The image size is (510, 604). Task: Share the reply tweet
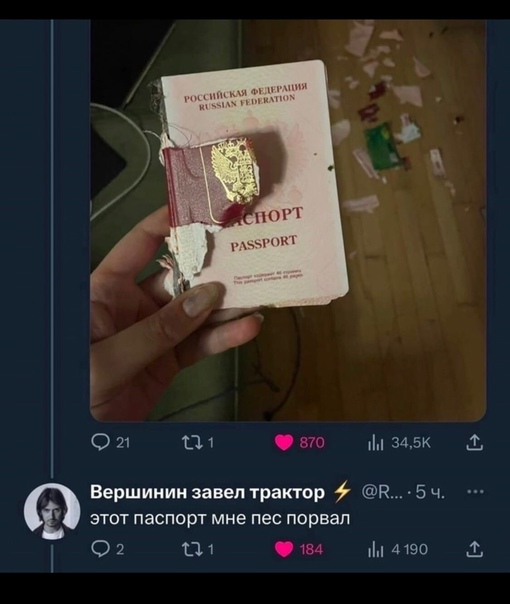pyautogui.click(x=474, y=549)
